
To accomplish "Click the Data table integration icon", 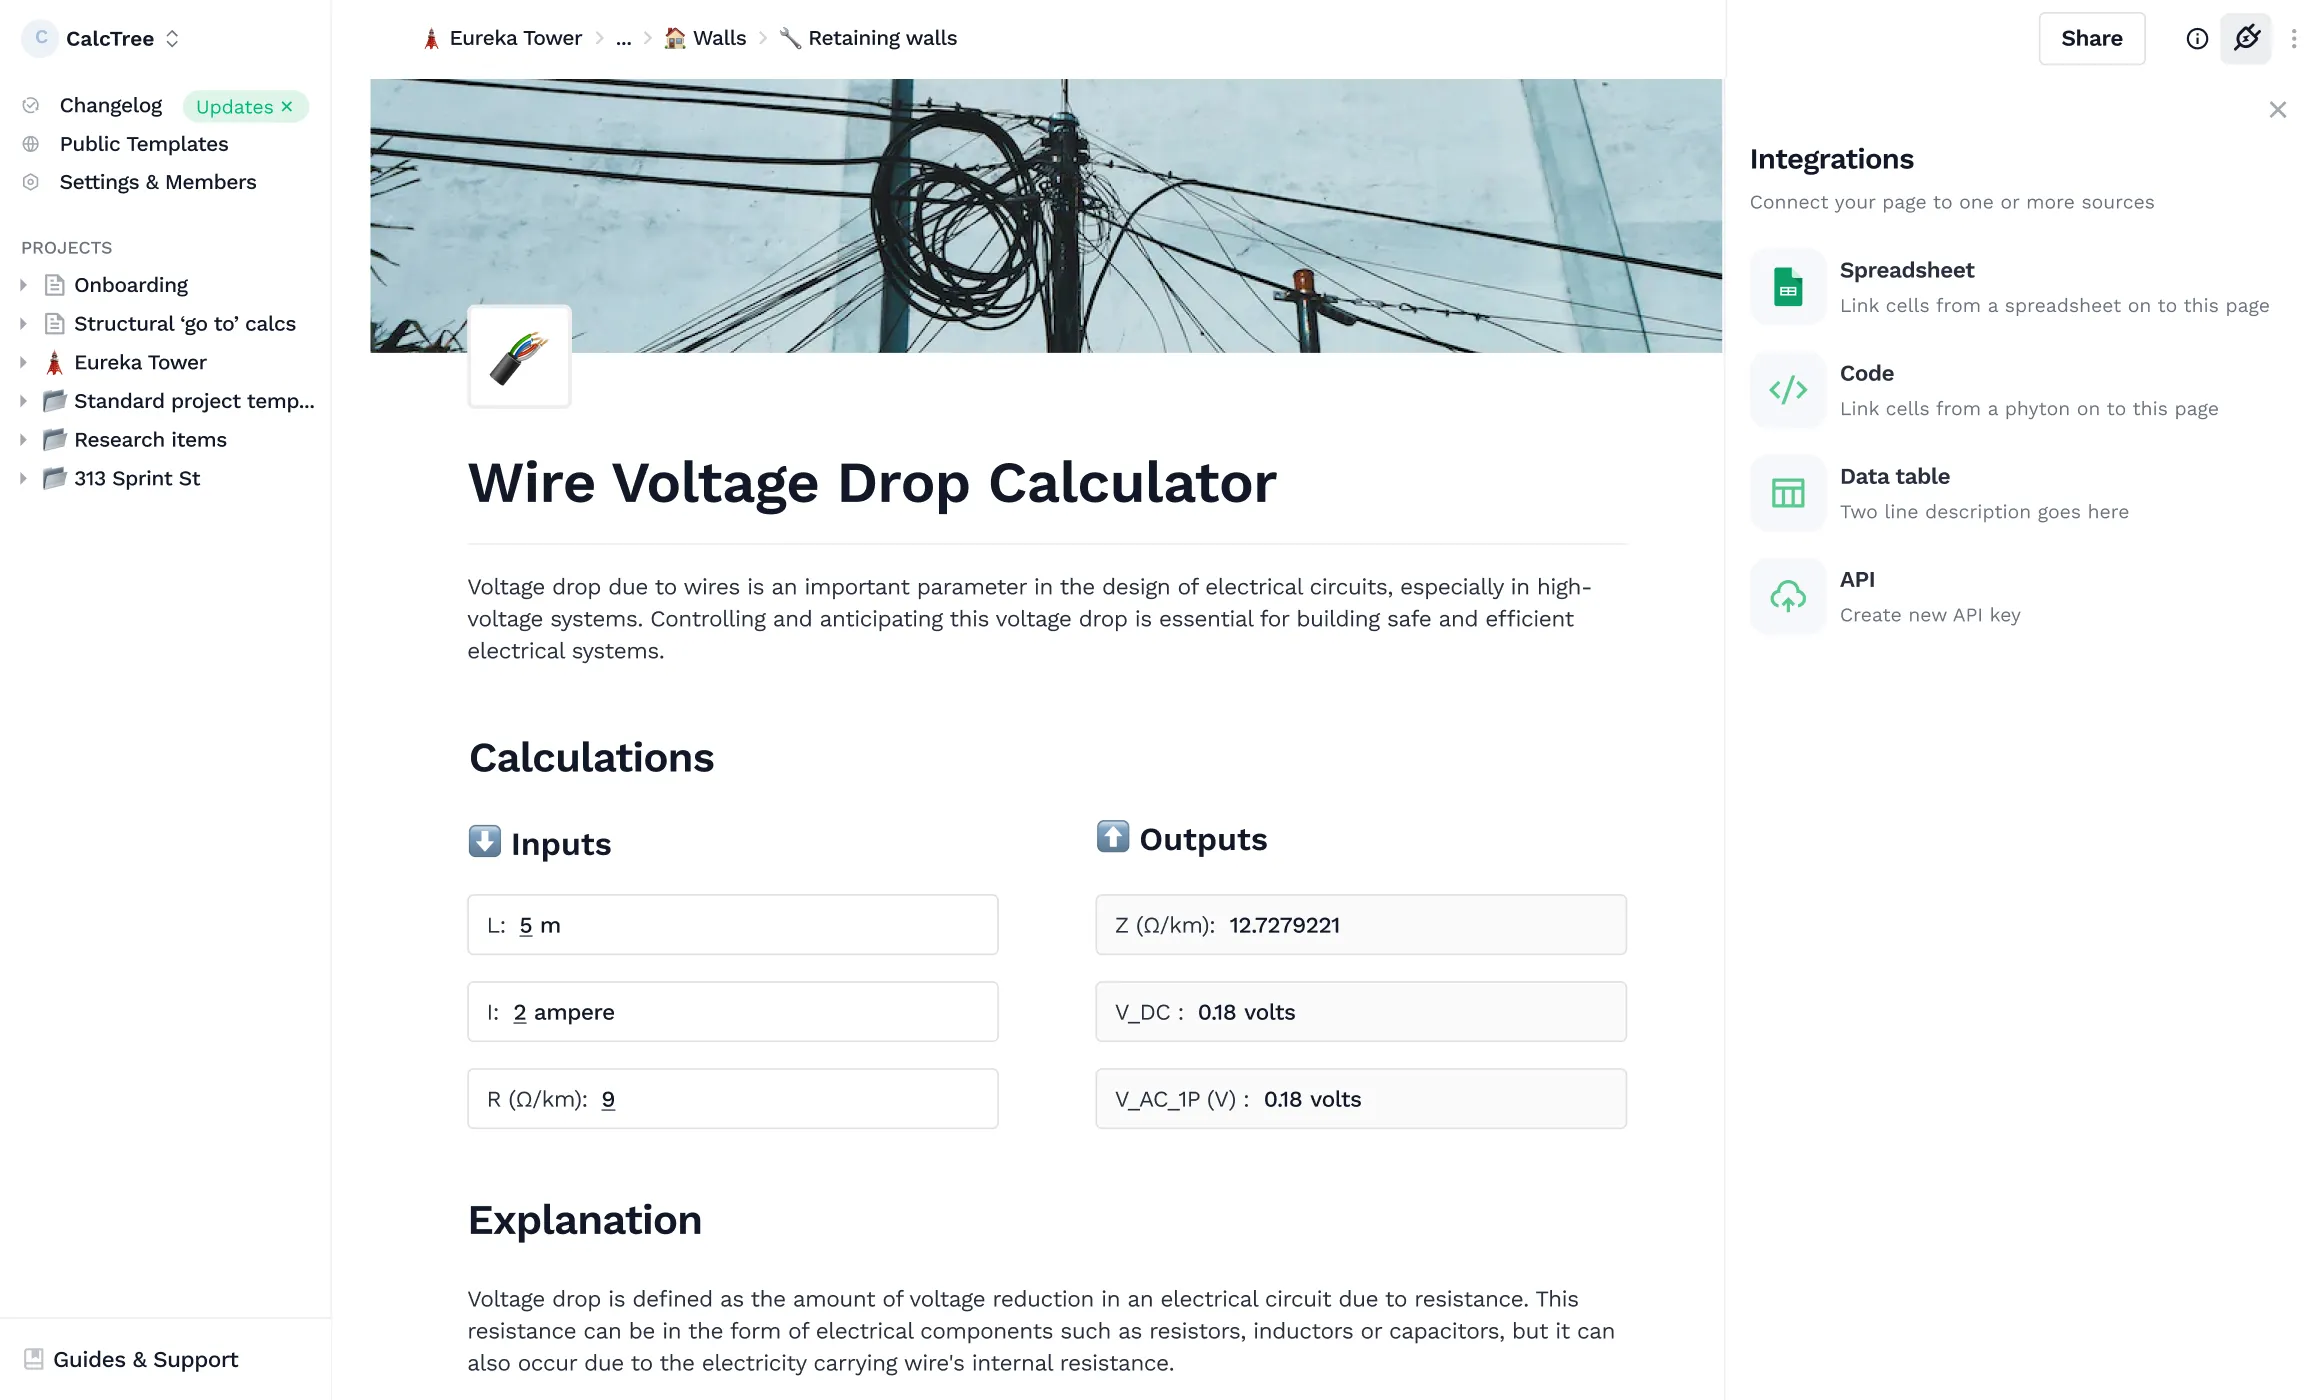I will pyautogui.click(x=1788, y=492).
